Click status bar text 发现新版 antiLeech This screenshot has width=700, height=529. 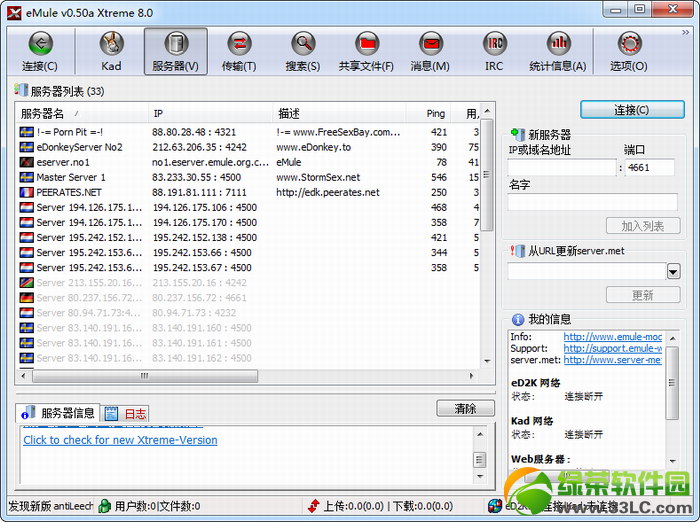pos(50,506)
